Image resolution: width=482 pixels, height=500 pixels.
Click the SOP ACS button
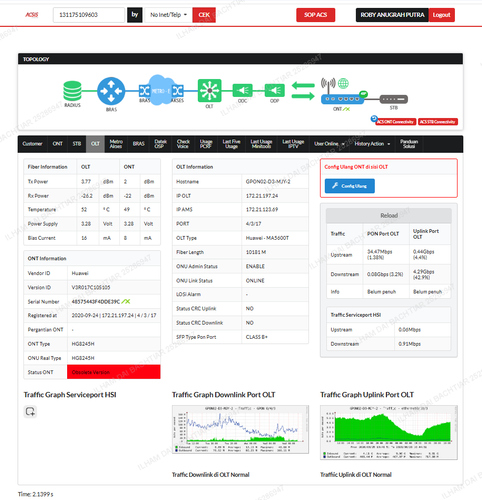click(315, 15)
